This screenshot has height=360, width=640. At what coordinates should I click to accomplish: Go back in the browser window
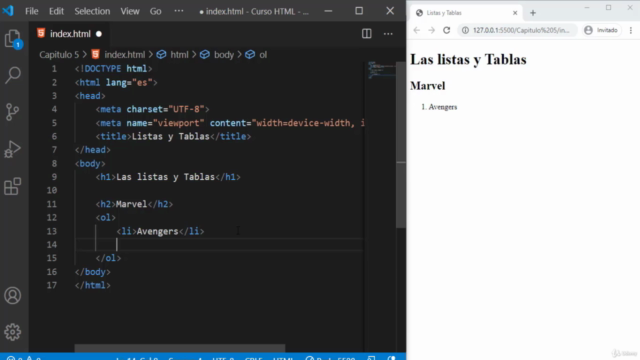click(x=416, y=30)
